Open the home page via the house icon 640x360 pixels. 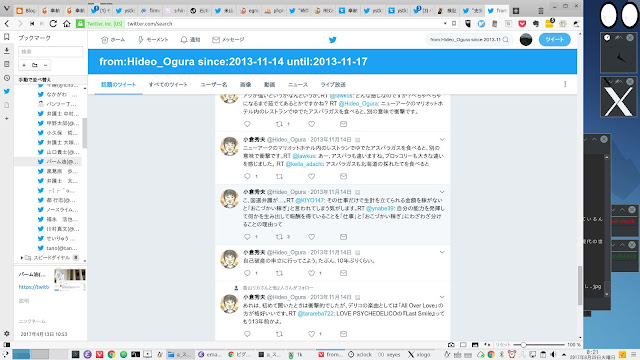(67, 24)
